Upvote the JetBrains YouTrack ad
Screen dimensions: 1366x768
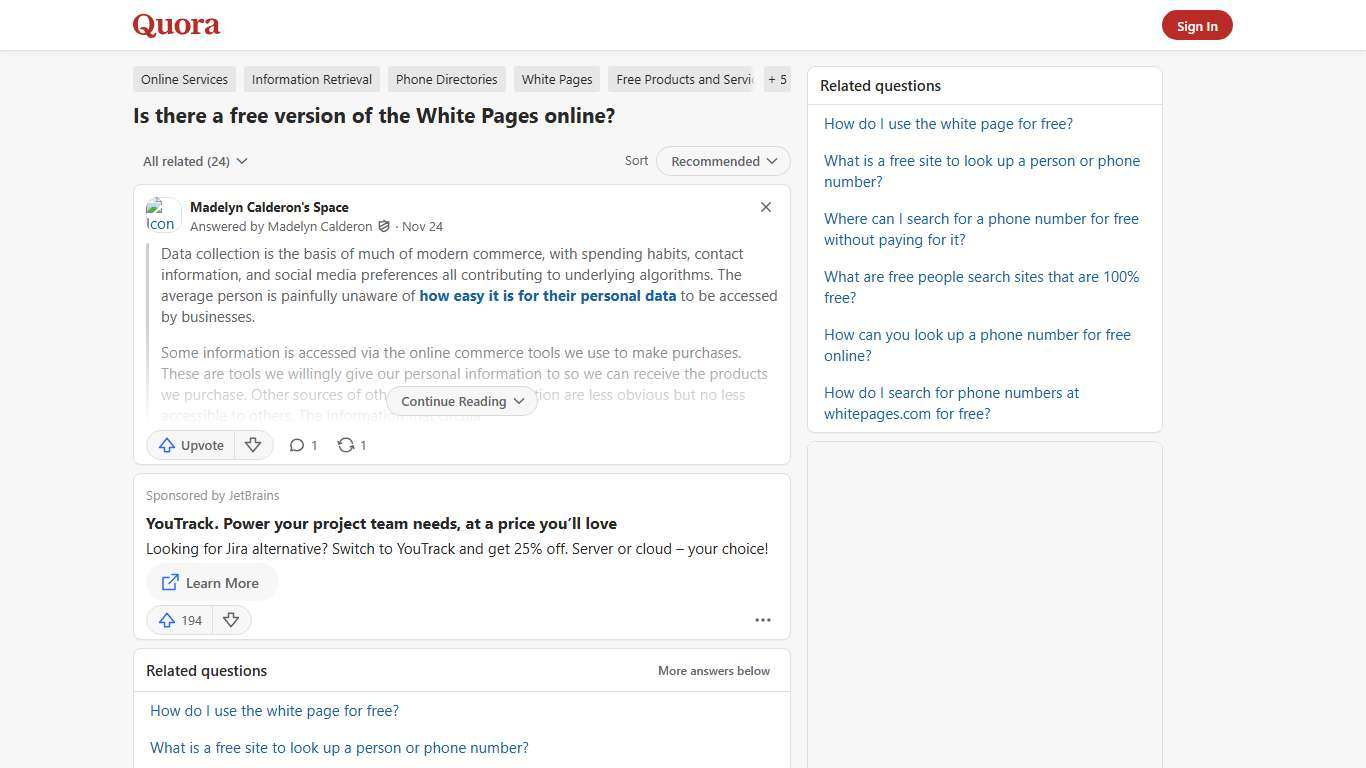click(179, 620)
